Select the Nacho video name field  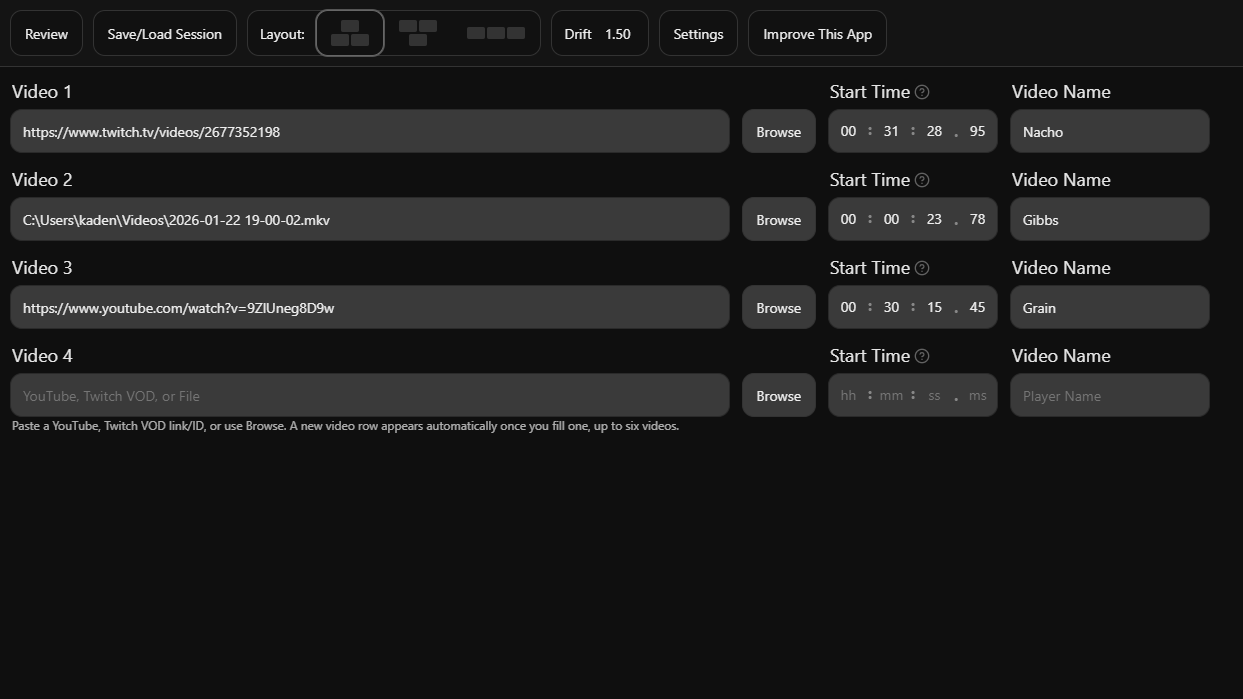click(1109, 131)
